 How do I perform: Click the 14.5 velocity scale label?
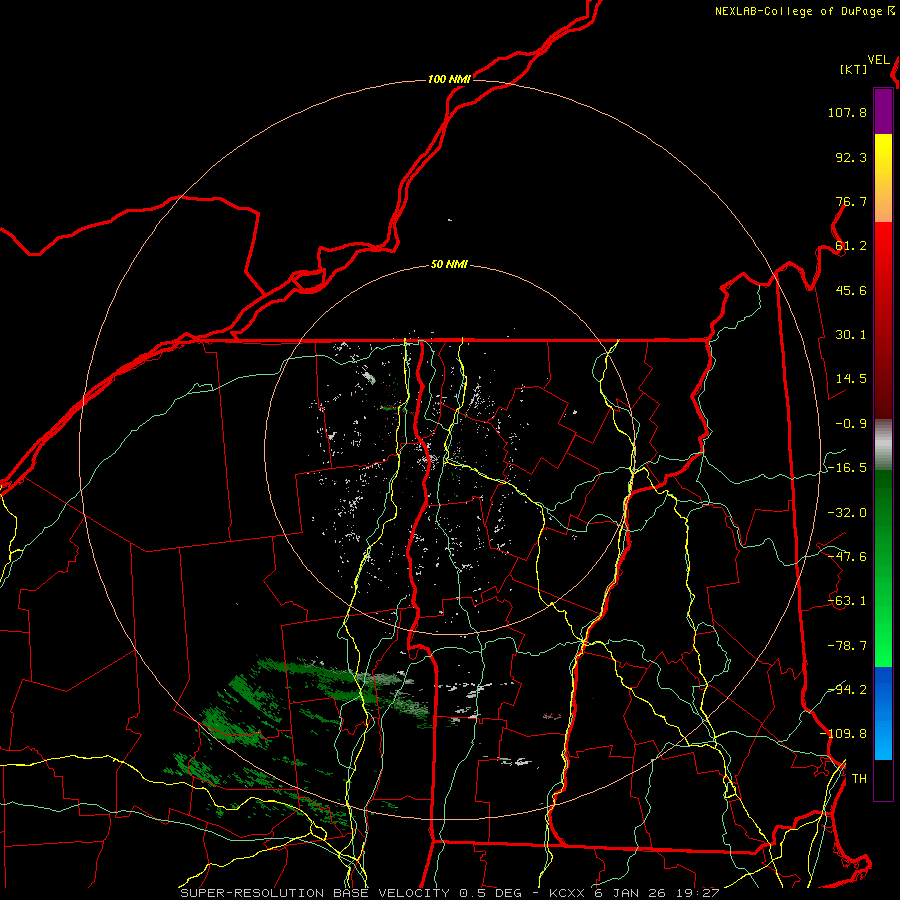(x=851, y=379)
